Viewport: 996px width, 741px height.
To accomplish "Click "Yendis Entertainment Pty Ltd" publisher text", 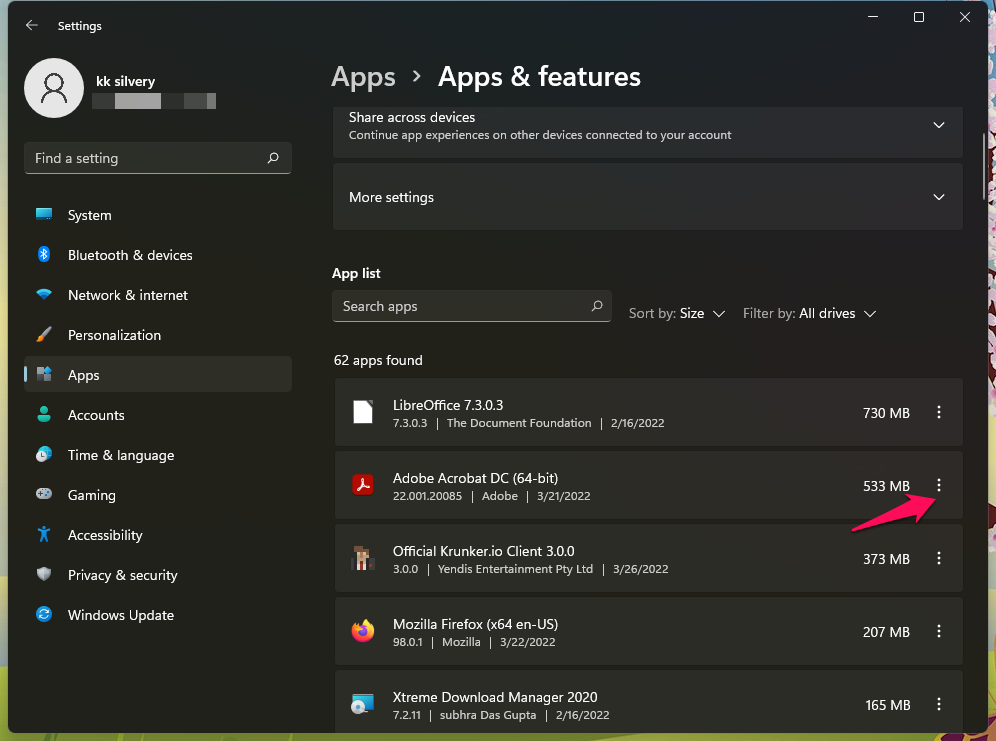I will pyautogui.click(x=515, y=569).
